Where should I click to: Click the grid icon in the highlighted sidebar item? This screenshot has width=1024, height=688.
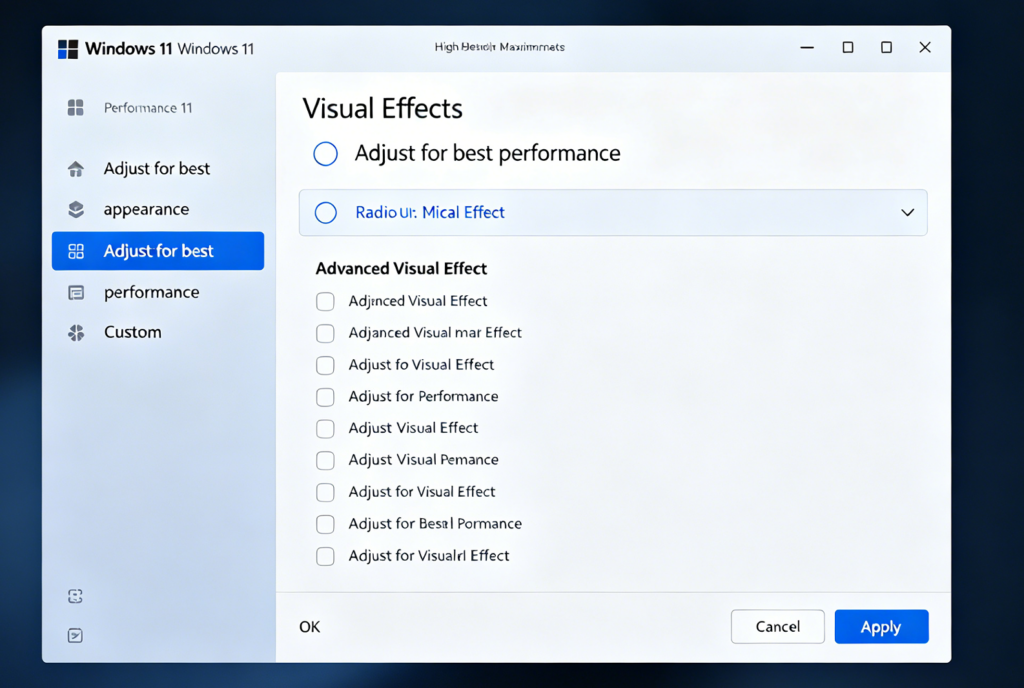[76, 251]
